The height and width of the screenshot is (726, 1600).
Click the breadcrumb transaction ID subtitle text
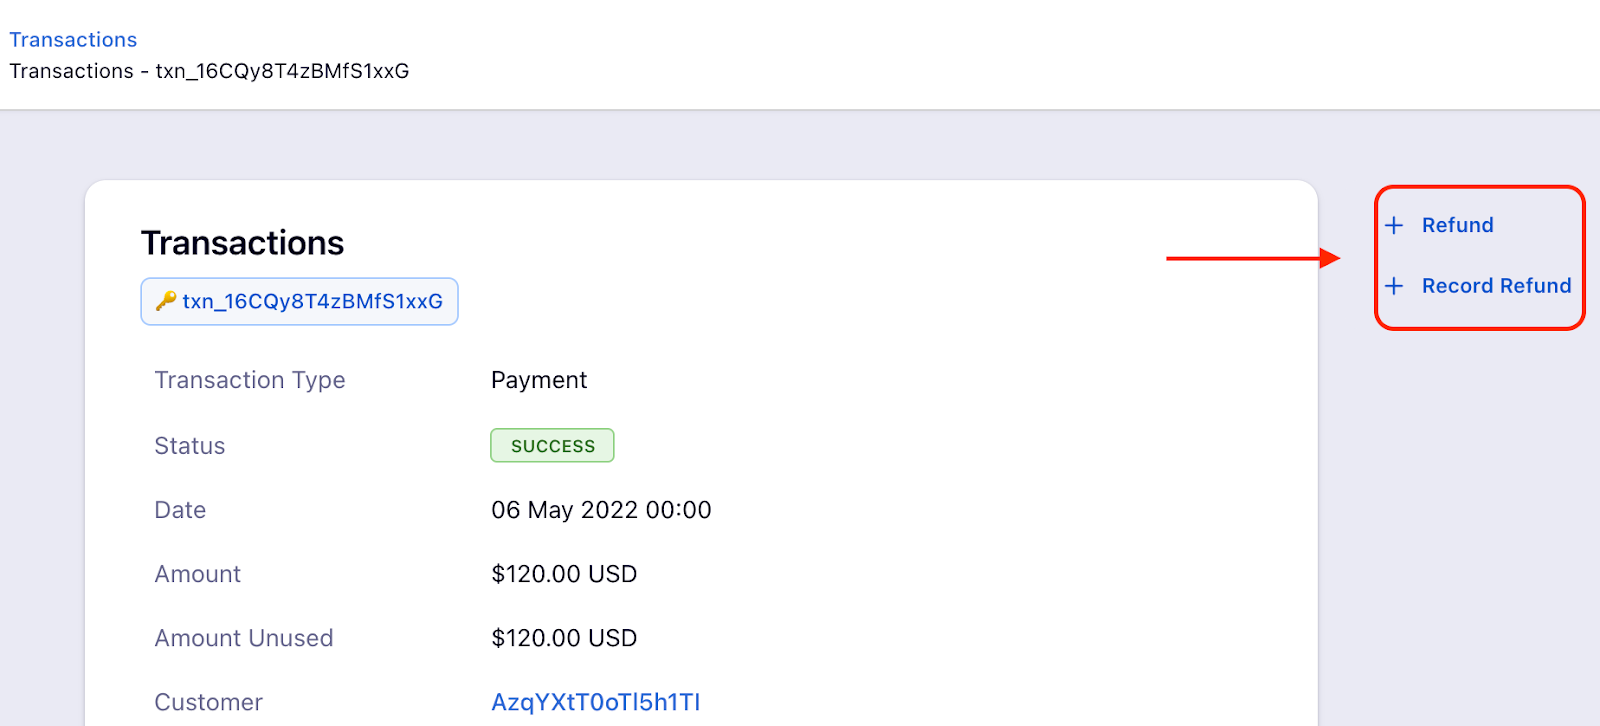(x=209, y=71)
